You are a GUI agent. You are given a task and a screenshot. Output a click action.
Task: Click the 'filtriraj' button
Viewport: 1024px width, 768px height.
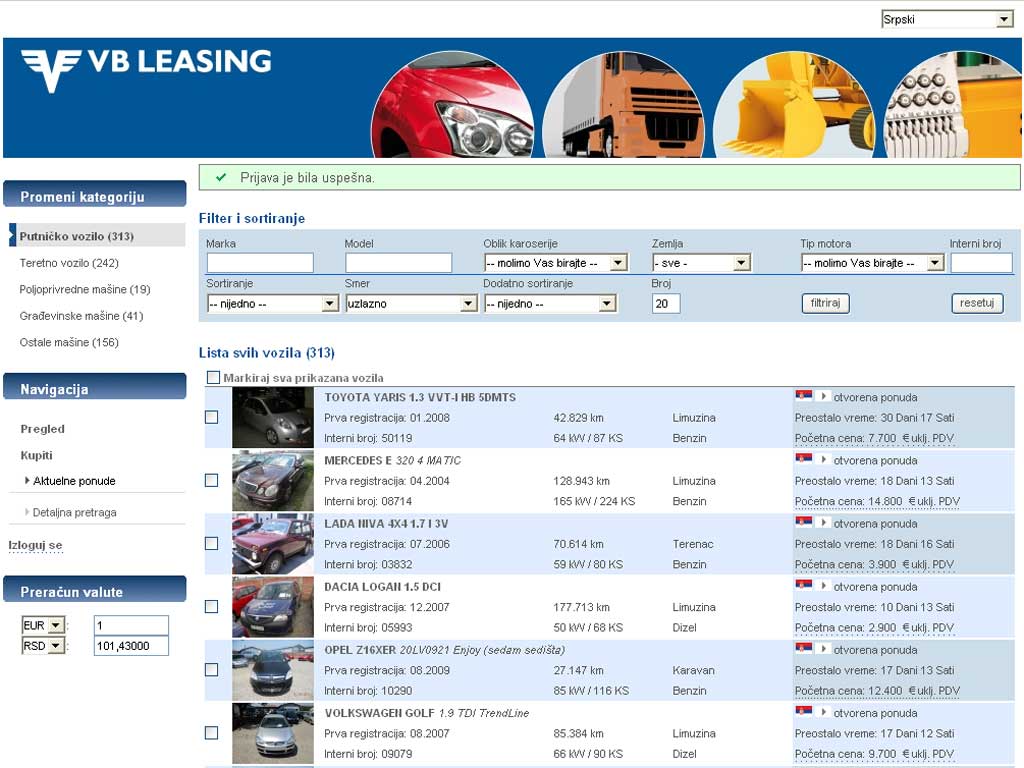(825, 303)
